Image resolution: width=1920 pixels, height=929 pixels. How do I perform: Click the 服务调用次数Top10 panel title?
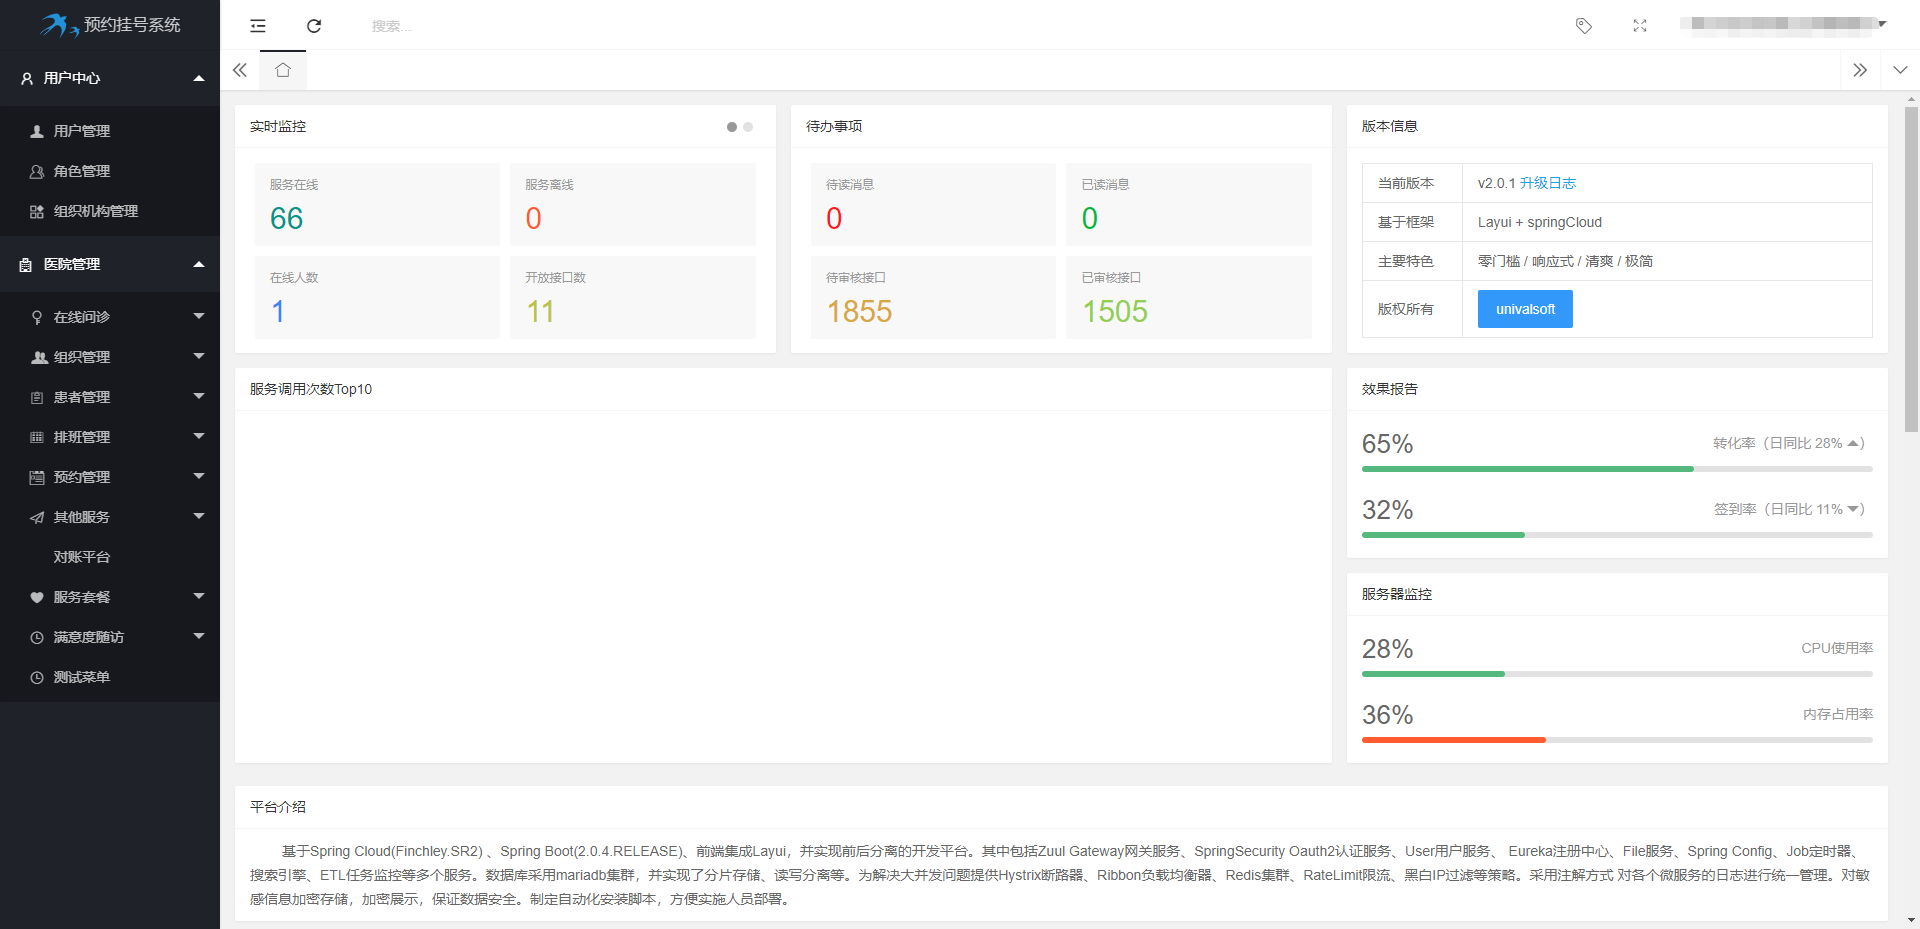click(x=311, y=389)
